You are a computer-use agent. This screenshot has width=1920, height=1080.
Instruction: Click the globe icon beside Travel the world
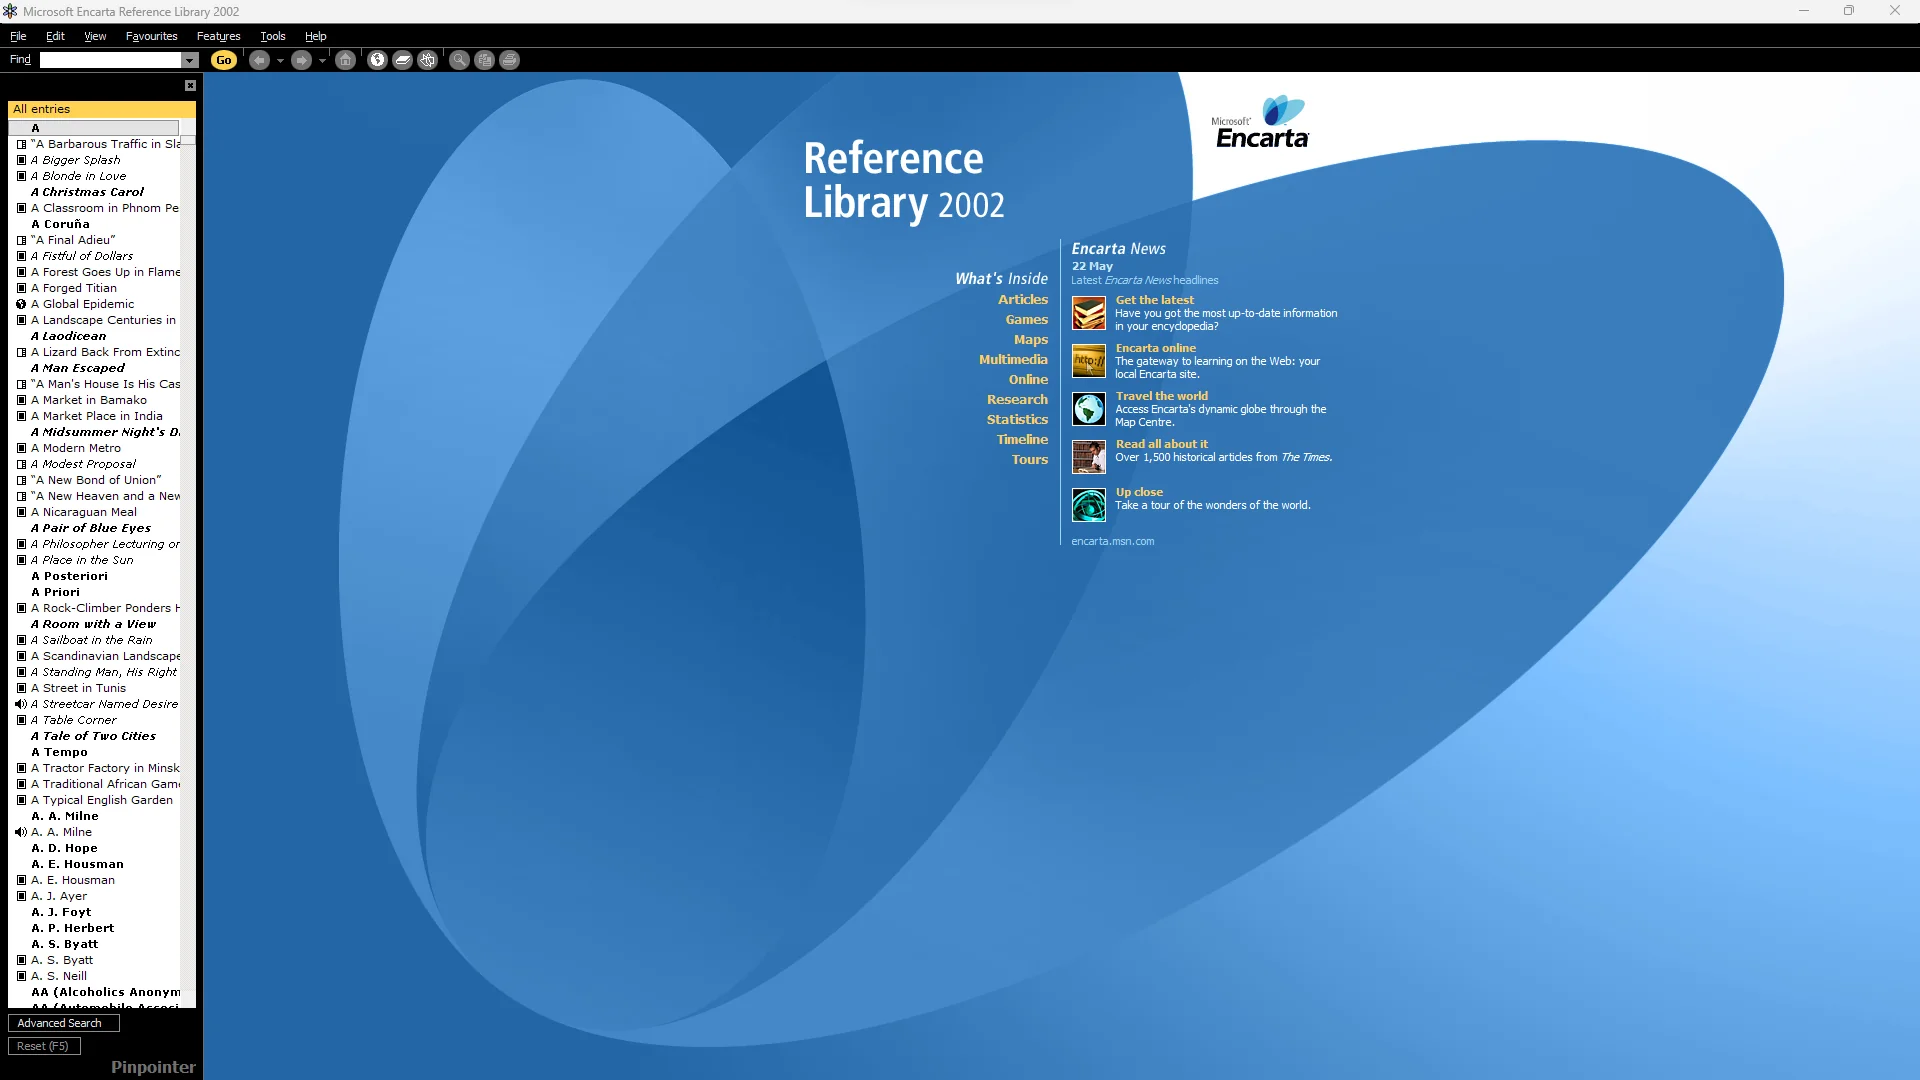[1089, 409]
